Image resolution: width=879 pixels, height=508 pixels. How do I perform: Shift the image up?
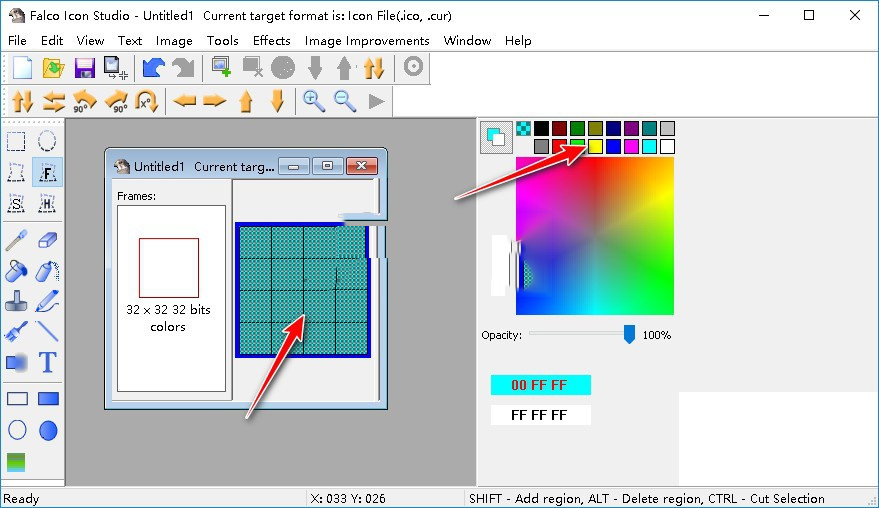(x=246, y=101)
